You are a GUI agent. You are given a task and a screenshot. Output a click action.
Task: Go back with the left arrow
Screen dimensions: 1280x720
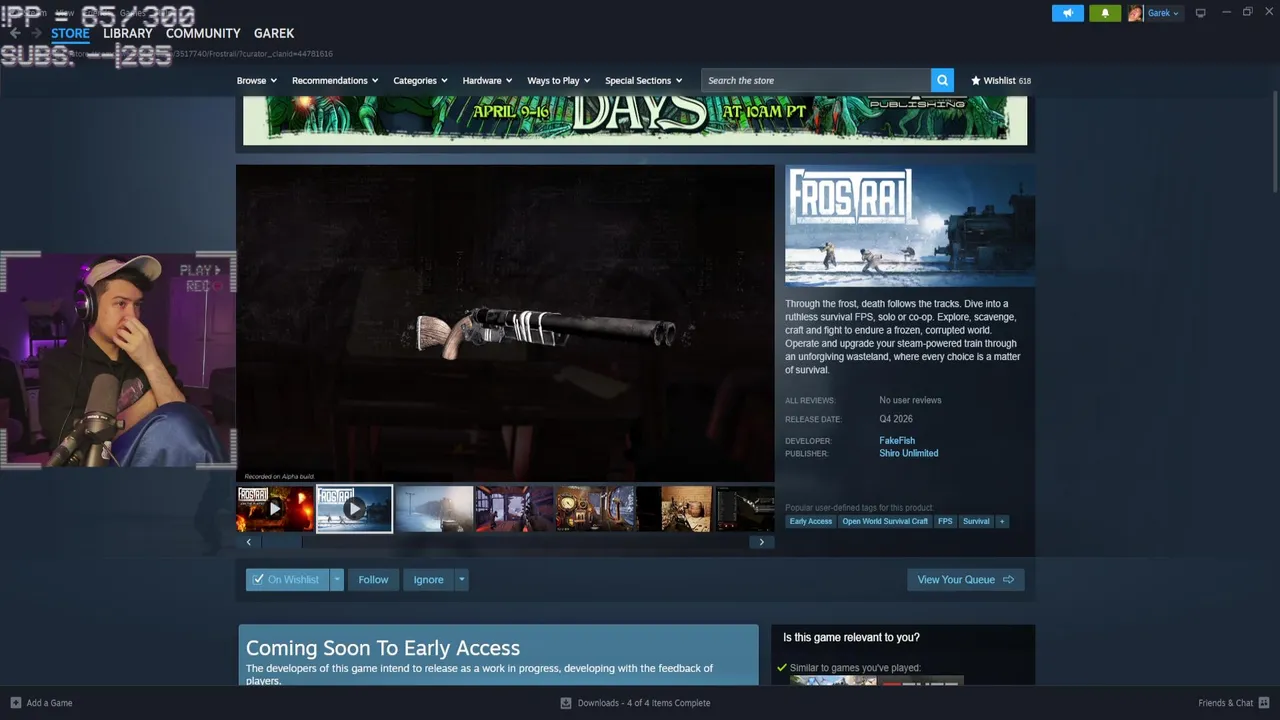point(14,33)
